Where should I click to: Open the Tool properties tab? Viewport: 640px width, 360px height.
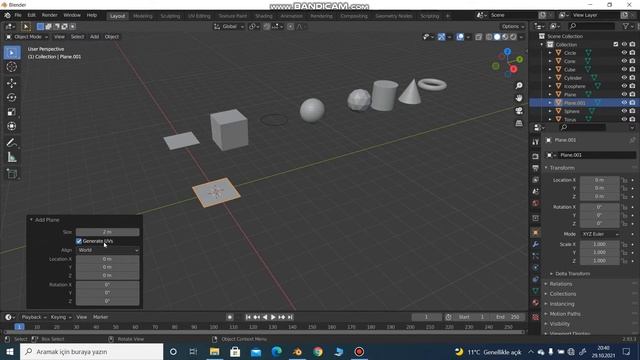tap(536, 142)
